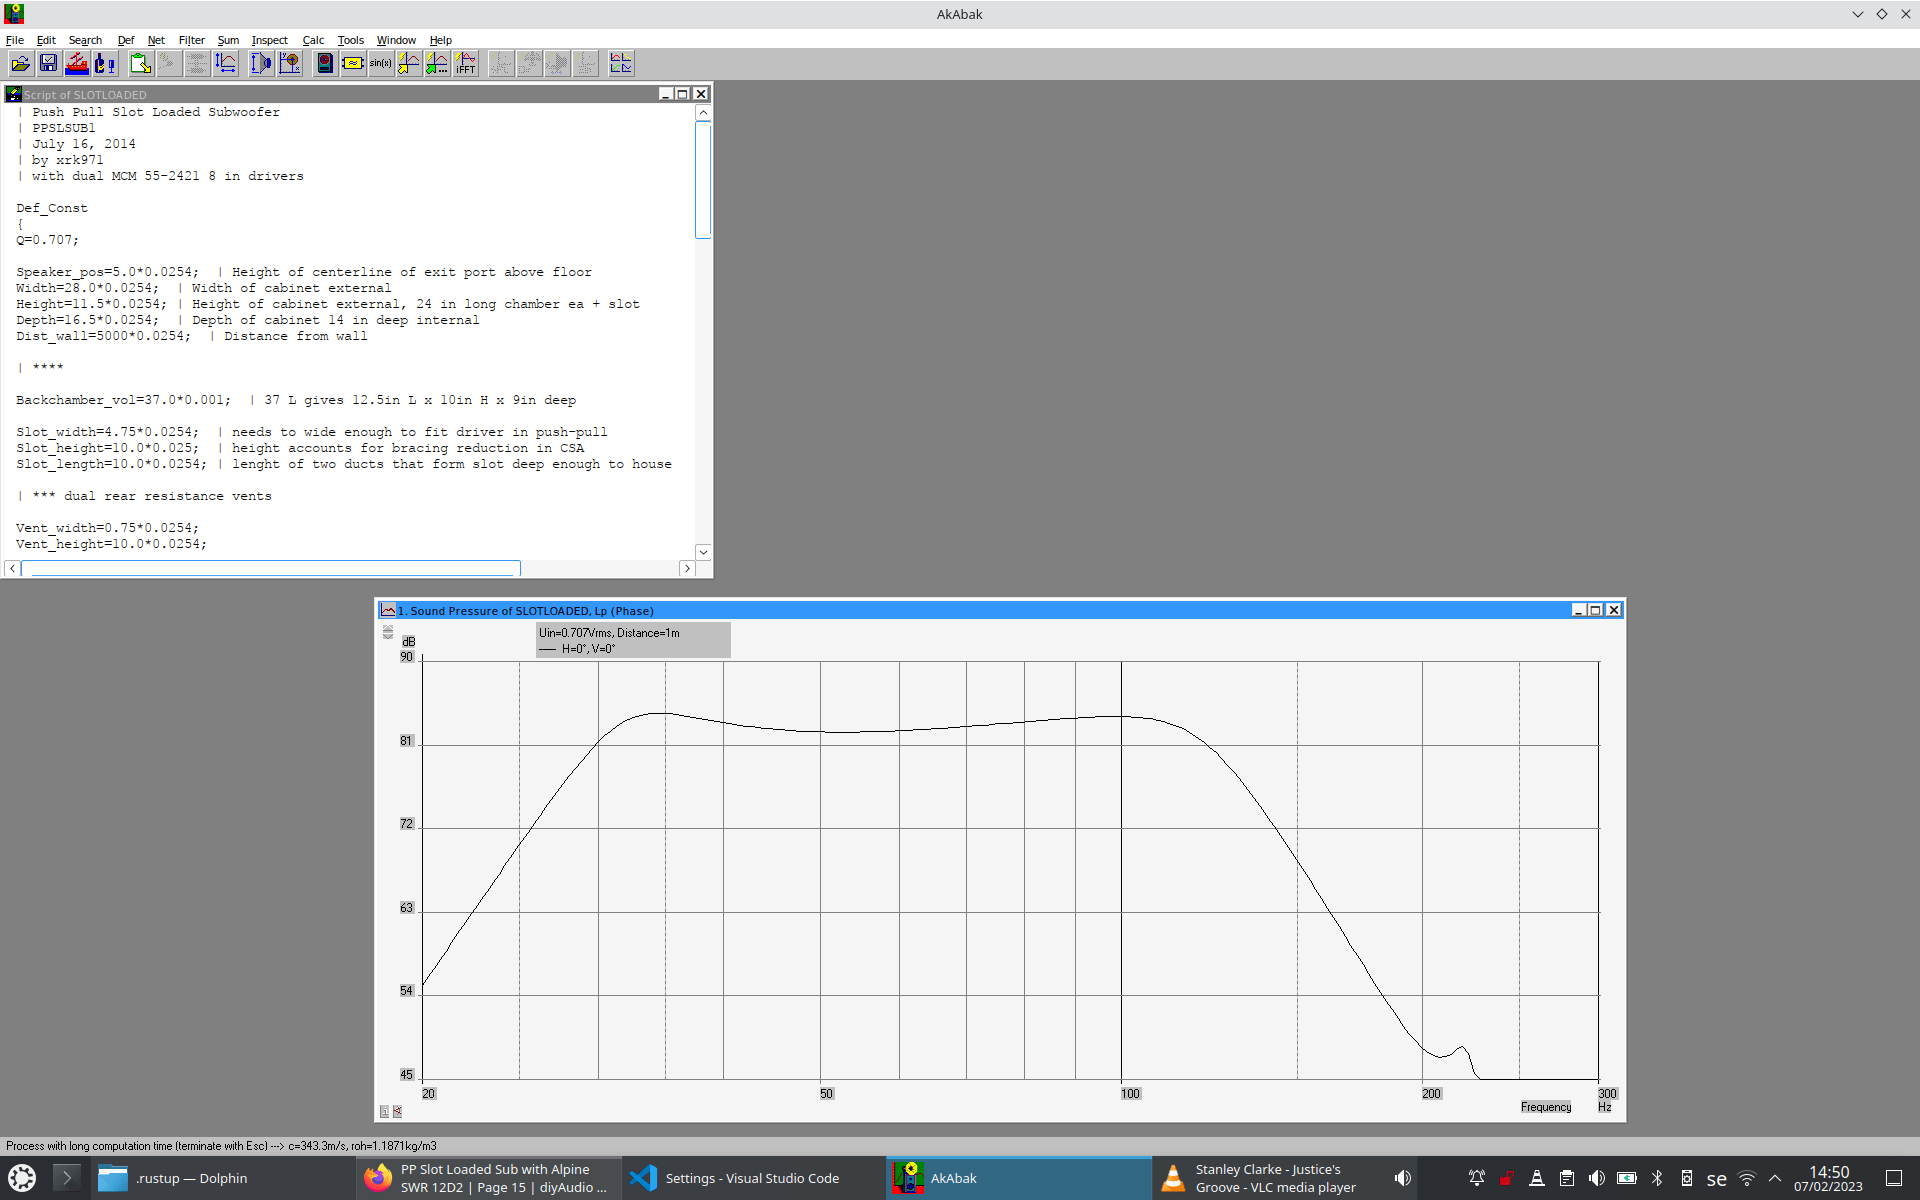Click the Backchamber_vol line in script
Image resolution: width=1920 pixels, height=1200 pixels.
pyautogui.click(x=296, y=400)
